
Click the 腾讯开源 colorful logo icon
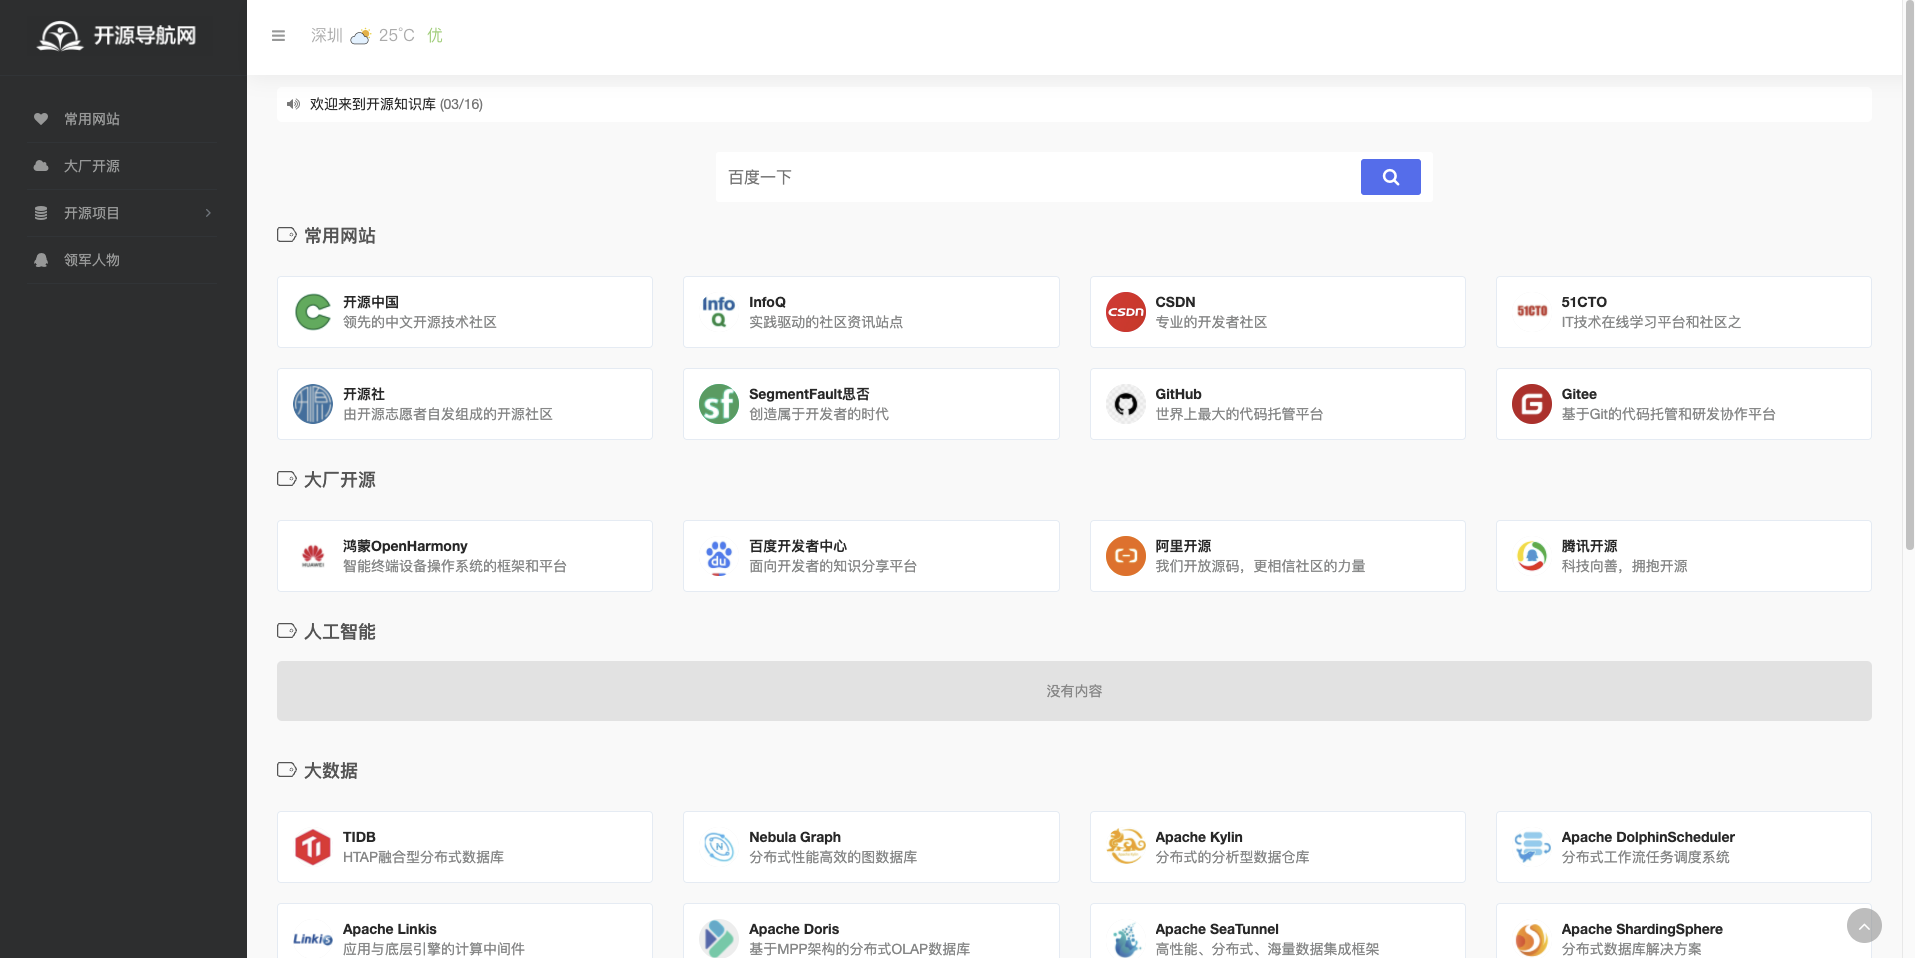pyautogui.click(x=1532, y=556)
